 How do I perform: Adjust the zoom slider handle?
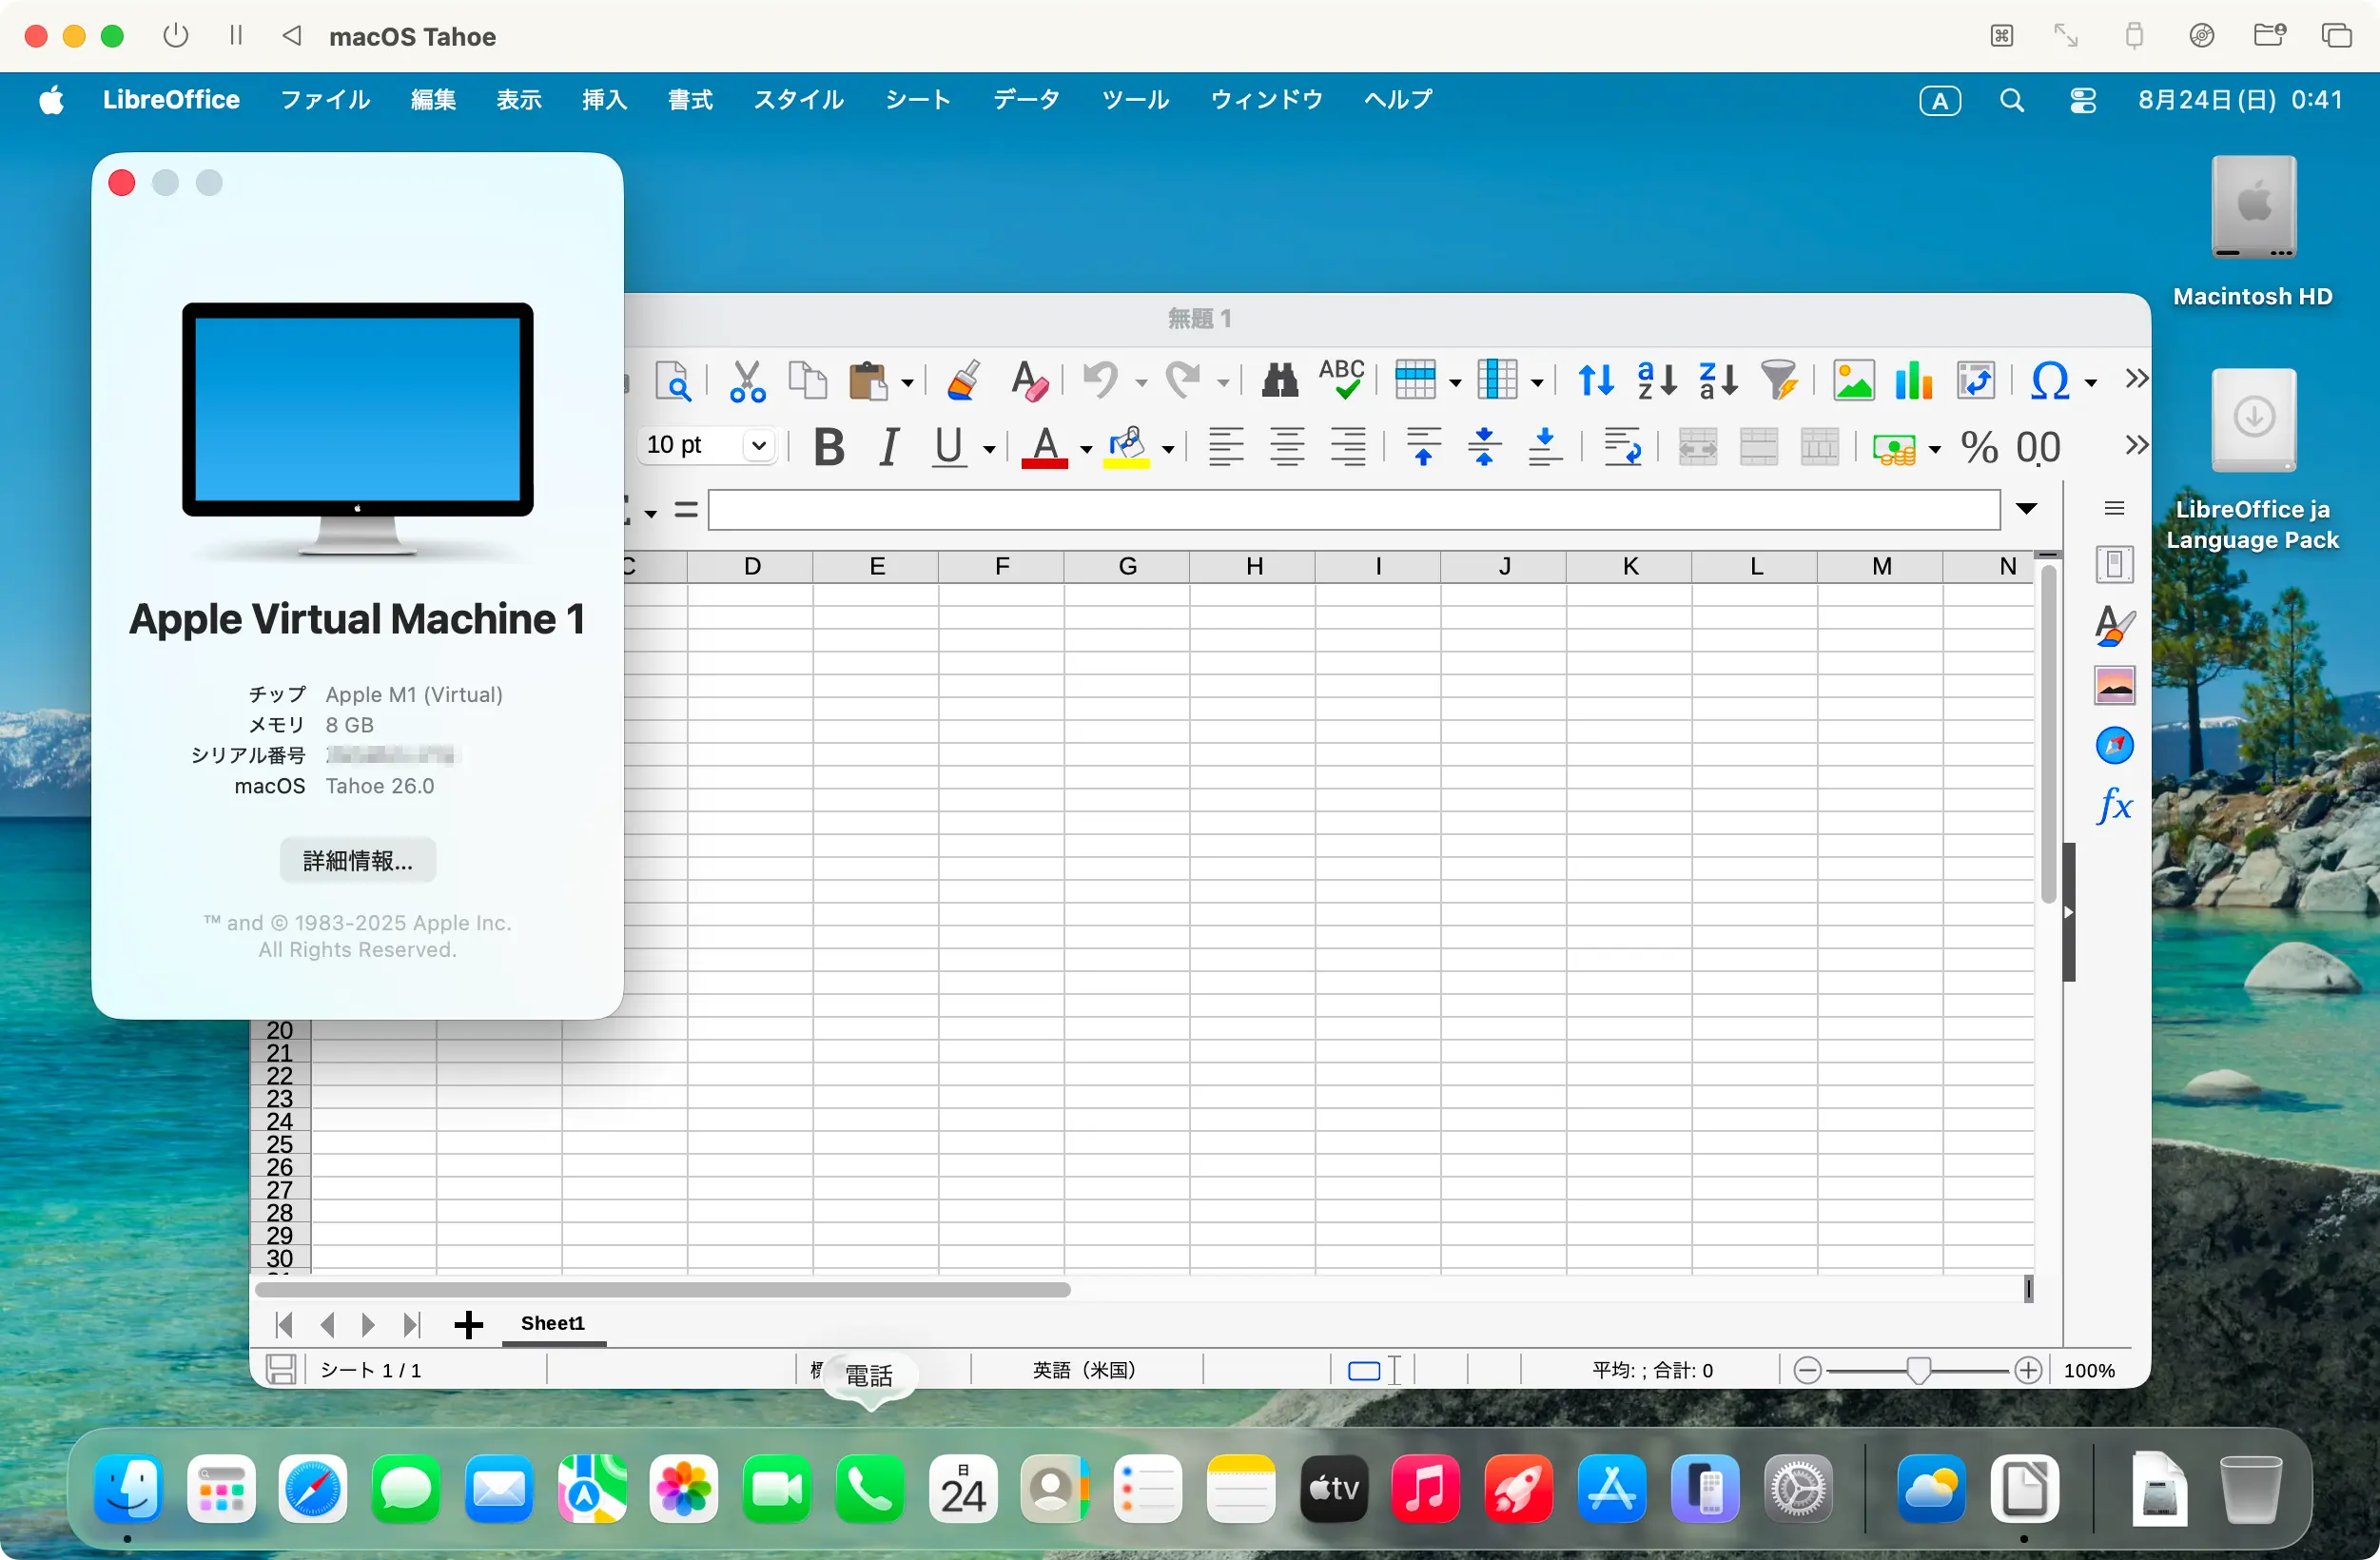1917,1370
